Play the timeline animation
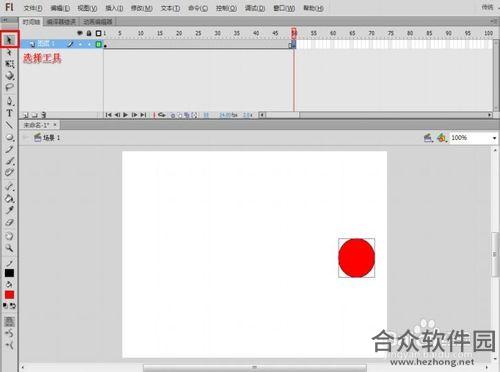Viewport: 500px width, 372px height. [x=126, y=115]
